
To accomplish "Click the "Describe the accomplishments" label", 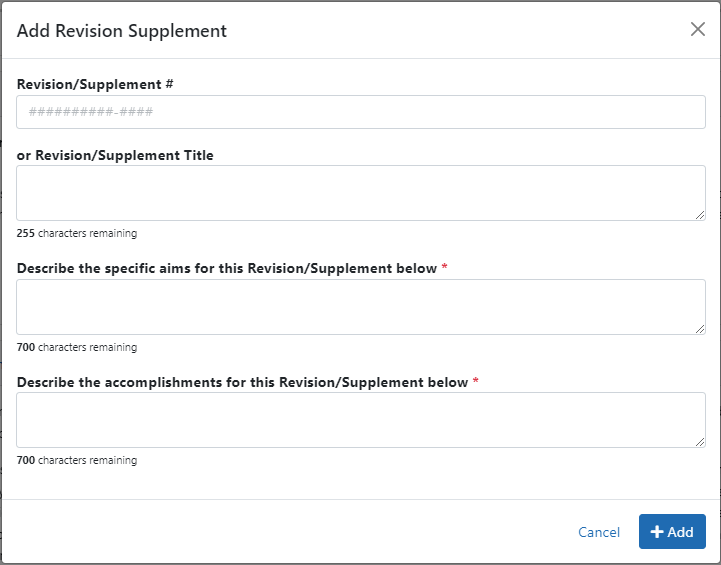I will 242,382.
